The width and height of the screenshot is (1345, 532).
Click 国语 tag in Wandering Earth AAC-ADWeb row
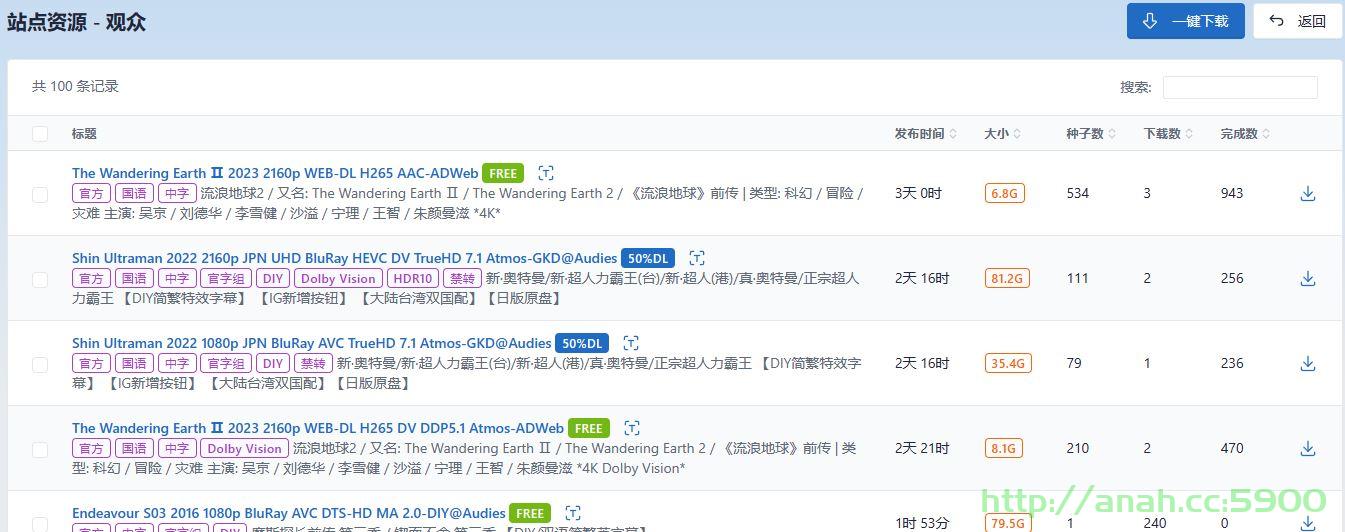(x=134, y=194)
